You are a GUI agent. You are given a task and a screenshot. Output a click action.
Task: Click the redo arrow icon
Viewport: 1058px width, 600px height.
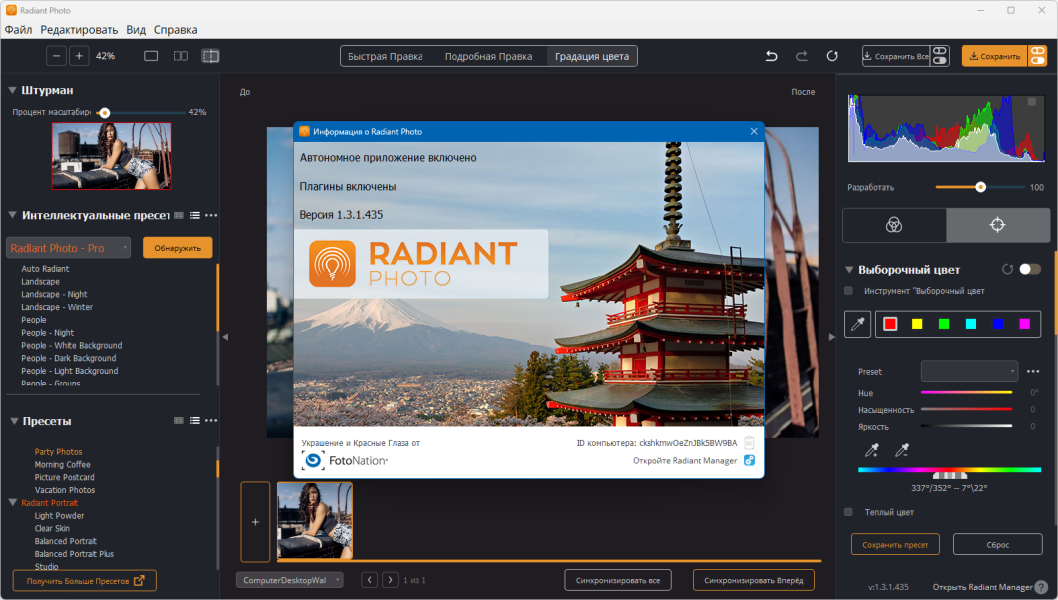[x=802, y=56]
